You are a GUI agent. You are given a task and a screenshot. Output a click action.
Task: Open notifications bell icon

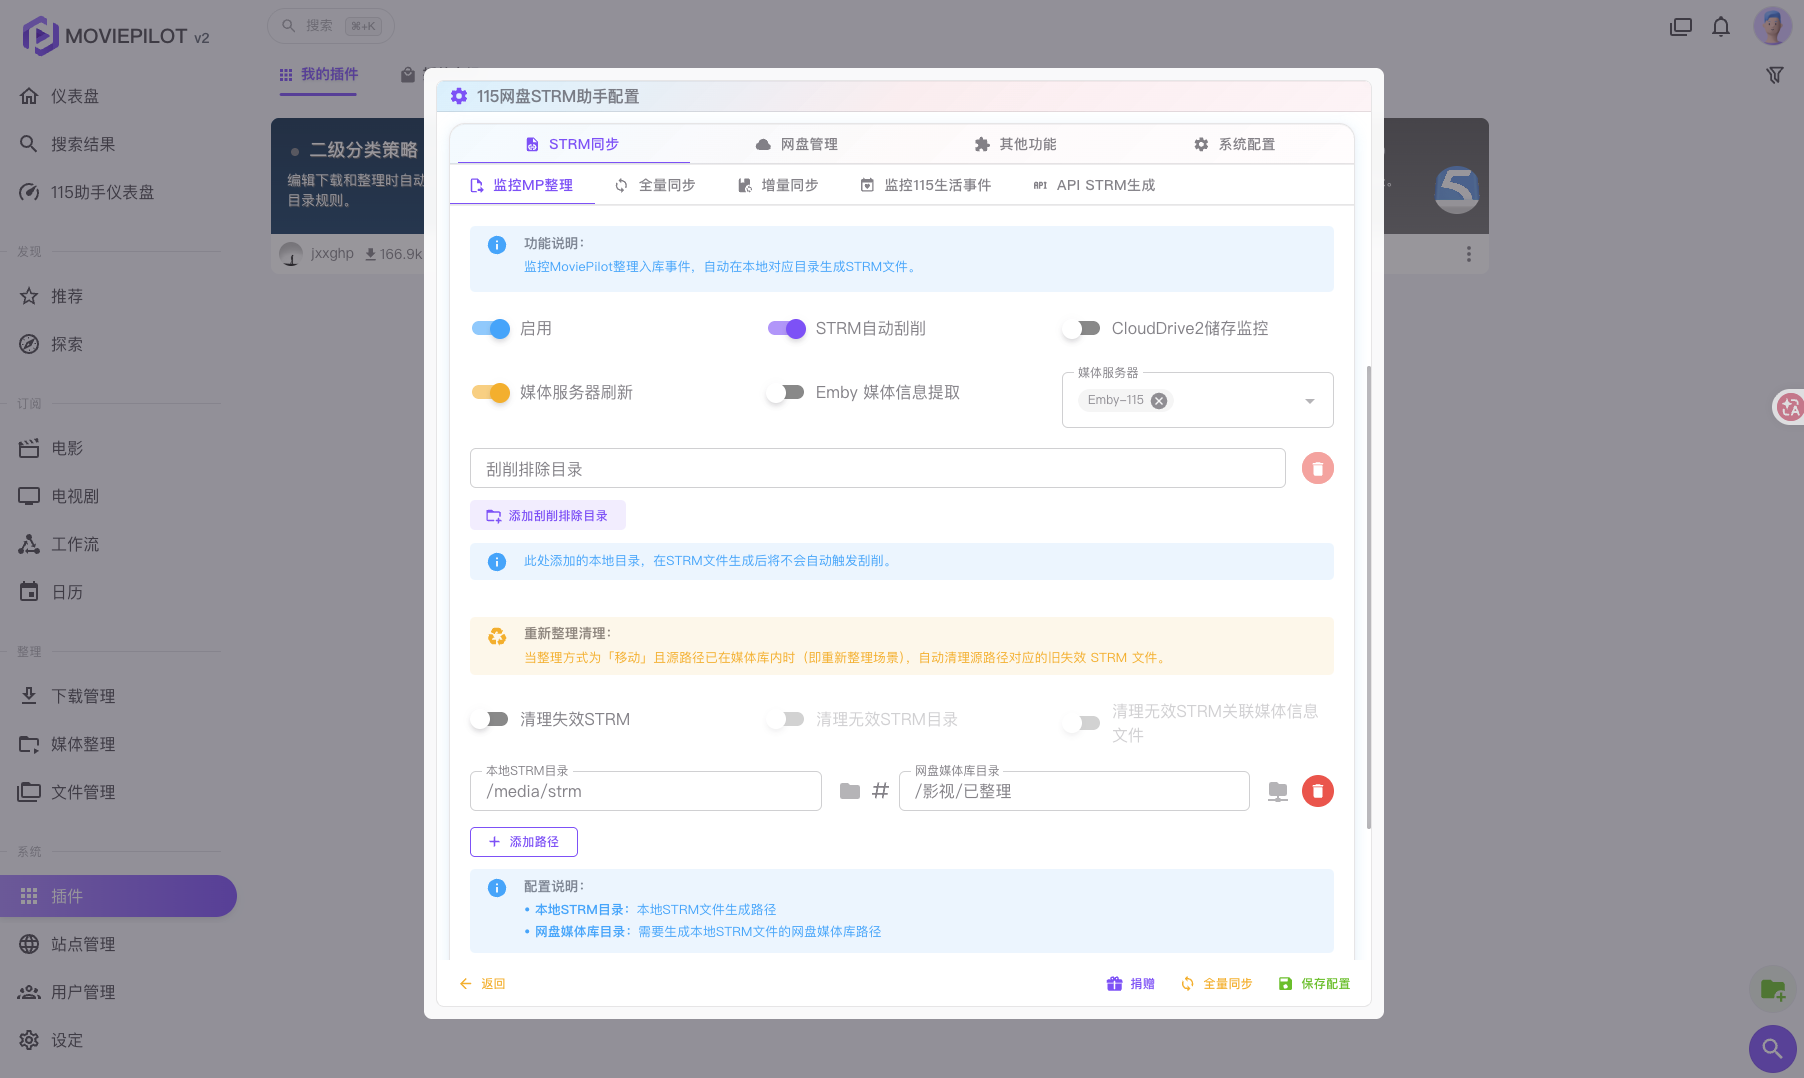pos(1721,27)
